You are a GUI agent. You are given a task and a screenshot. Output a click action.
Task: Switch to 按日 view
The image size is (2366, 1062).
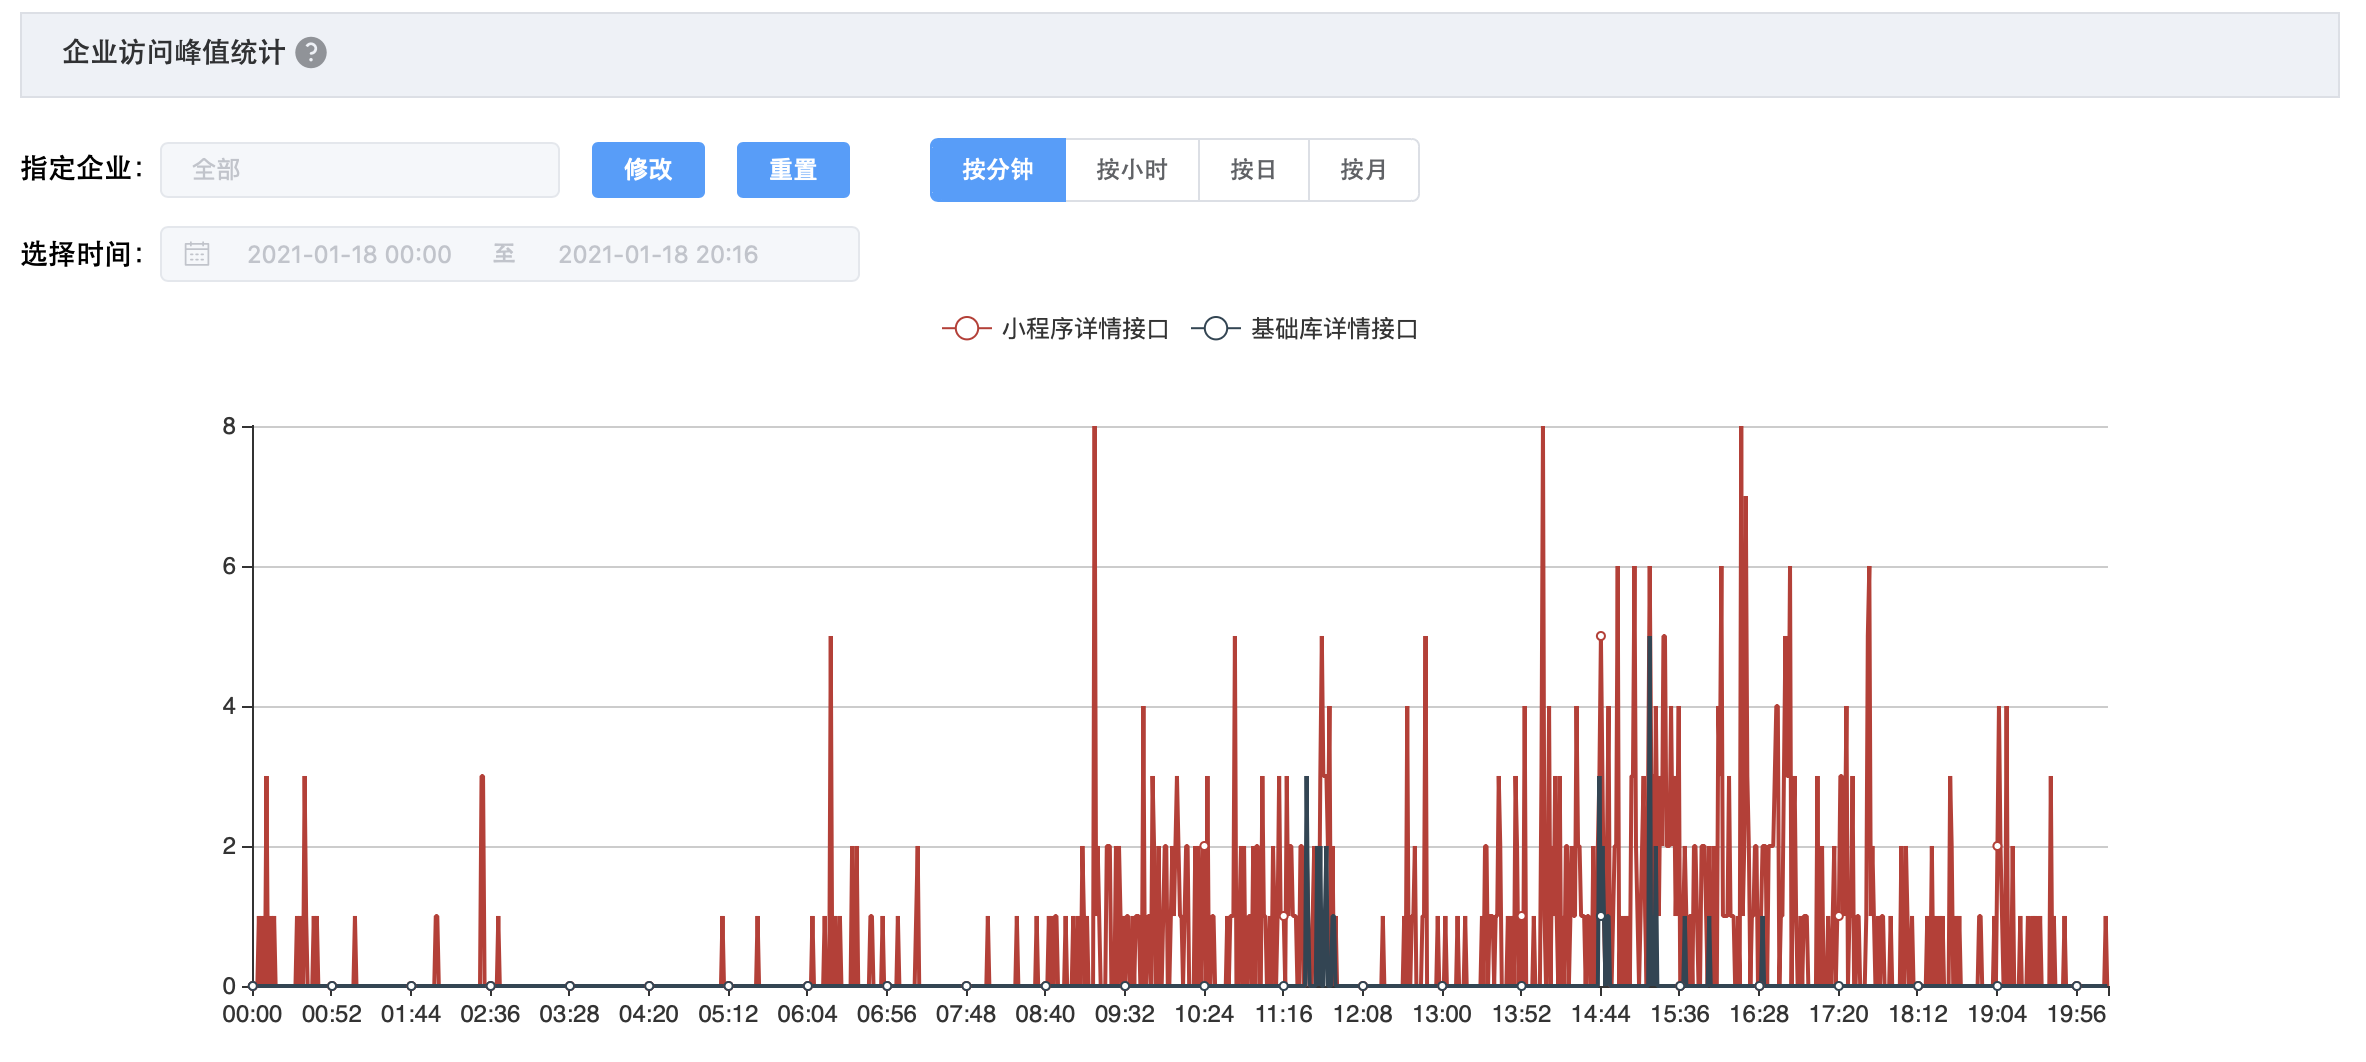coord(1253,170)
